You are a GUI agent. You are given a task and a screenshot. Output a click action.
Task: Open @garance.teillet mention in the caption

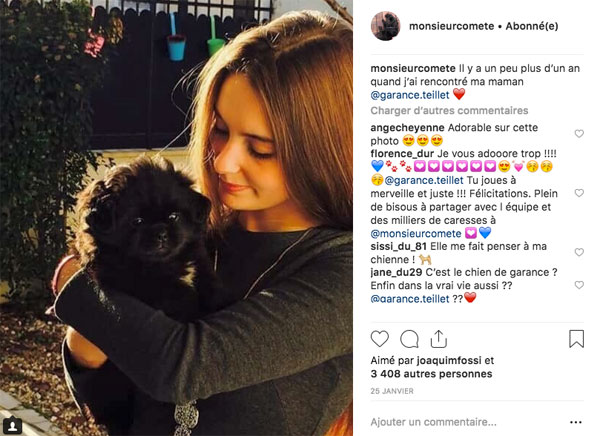410,95
